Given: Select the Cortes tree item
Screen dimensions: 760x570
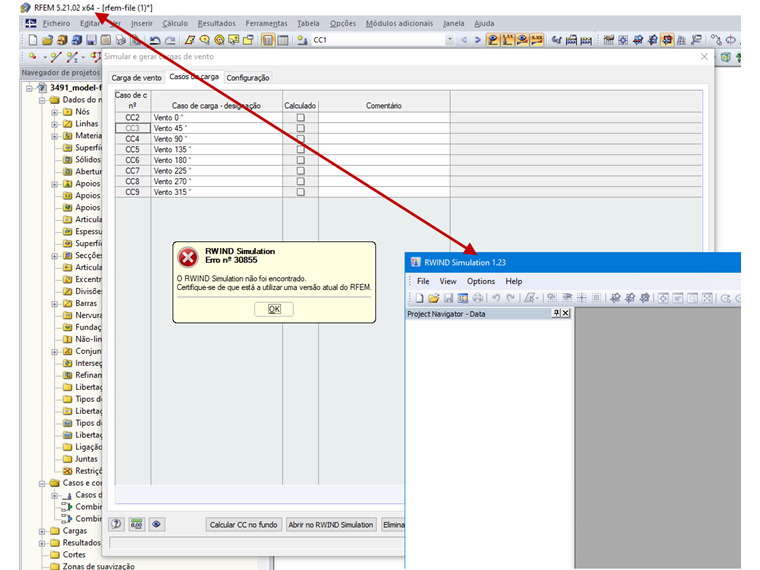Looking at the screenshot, I should (74, 554).
